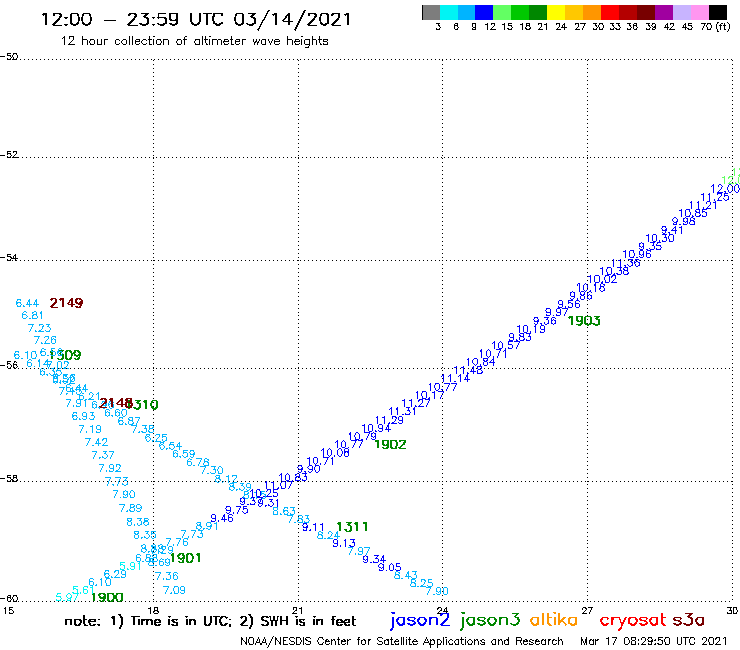Screen dimensions: 740x650
Task: Click the 6.59 wave height value
Action: (184, 454)
